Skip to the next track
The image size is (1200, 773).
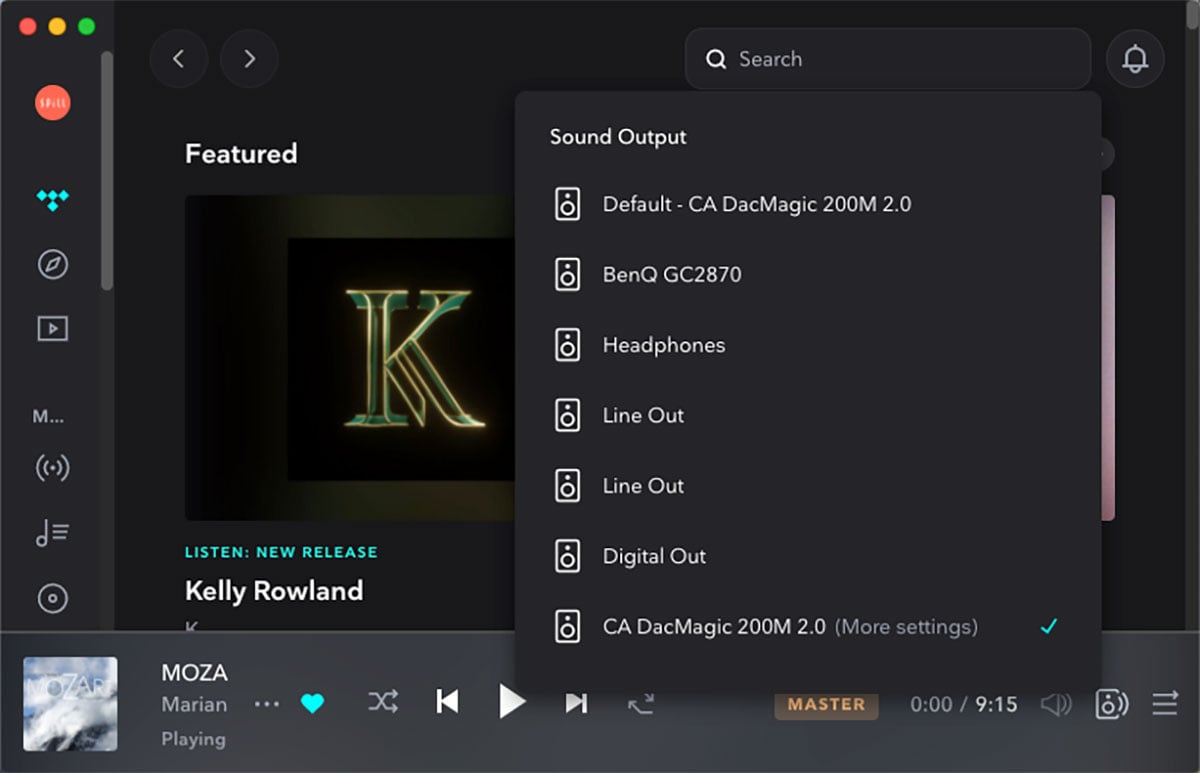pyautogui.click(x=576, y=702)
